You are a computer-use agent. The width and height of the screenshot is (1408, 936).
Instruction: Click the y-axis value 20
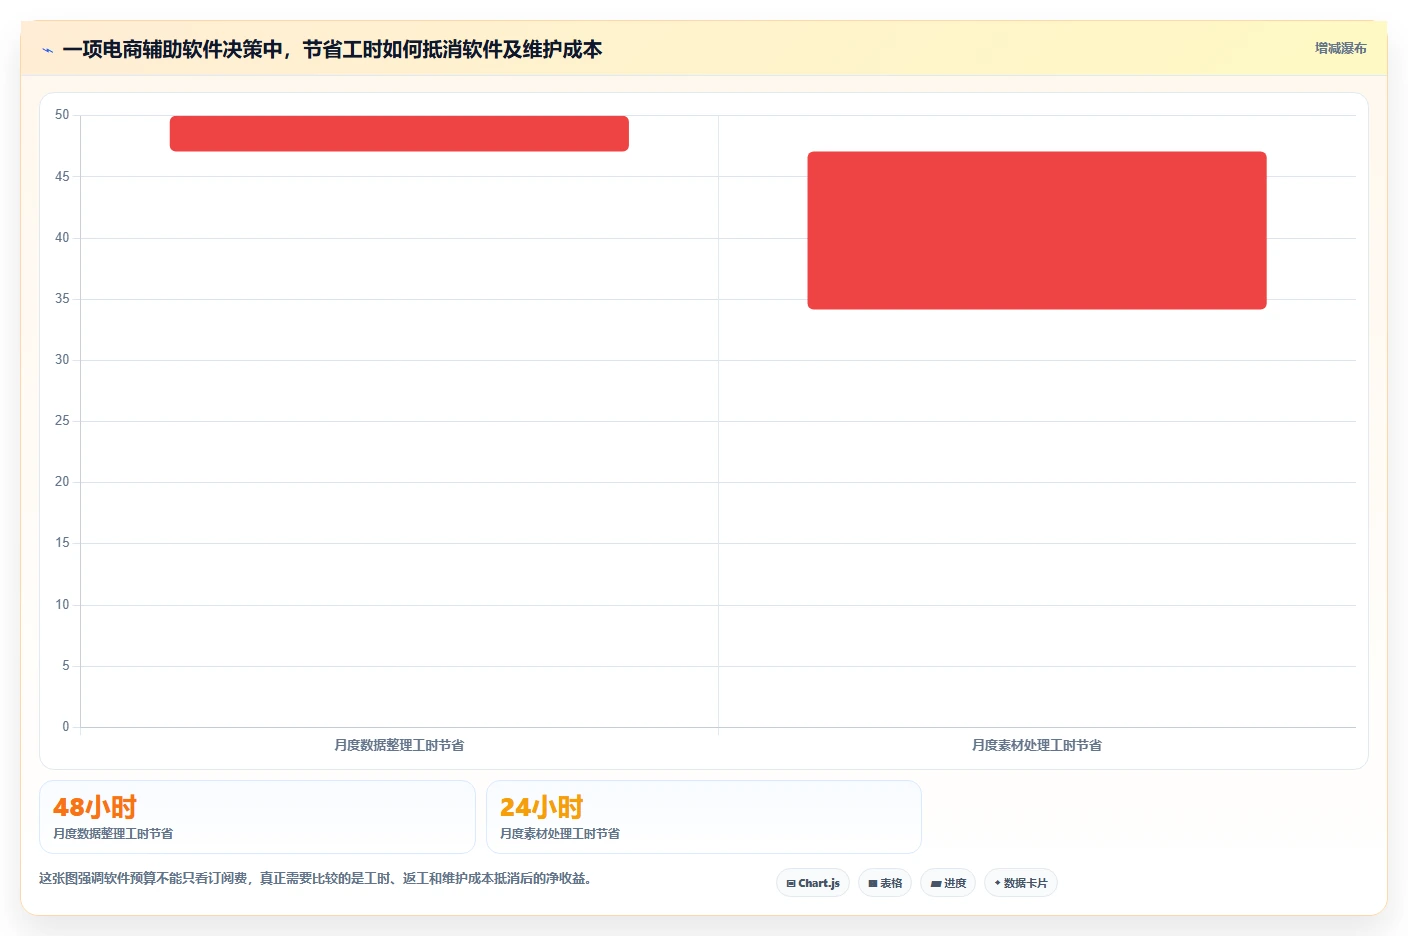pyautogui.click(x=62, y=481)
